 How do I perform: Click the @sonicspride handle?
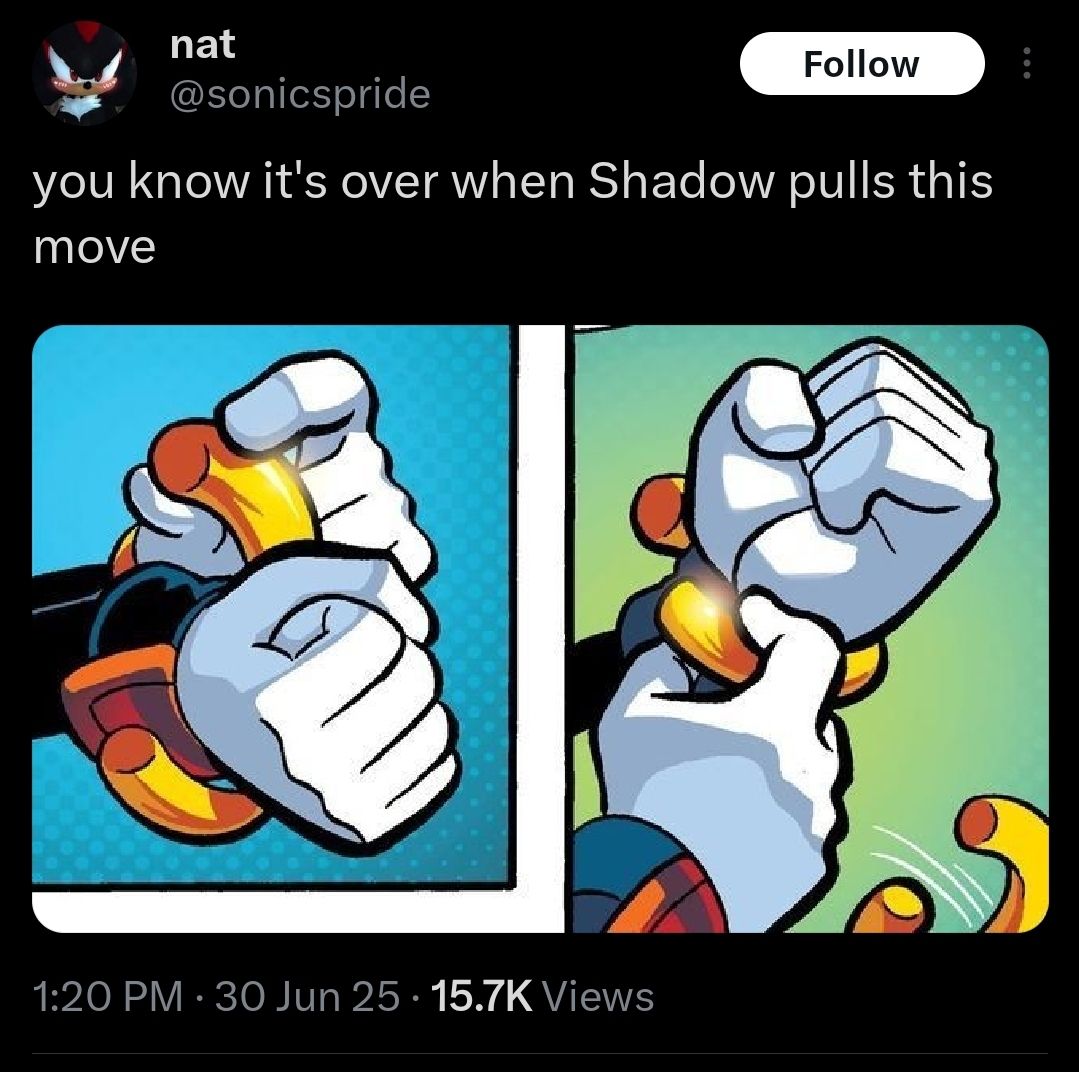pyautogui.click(x=299, y=94)
